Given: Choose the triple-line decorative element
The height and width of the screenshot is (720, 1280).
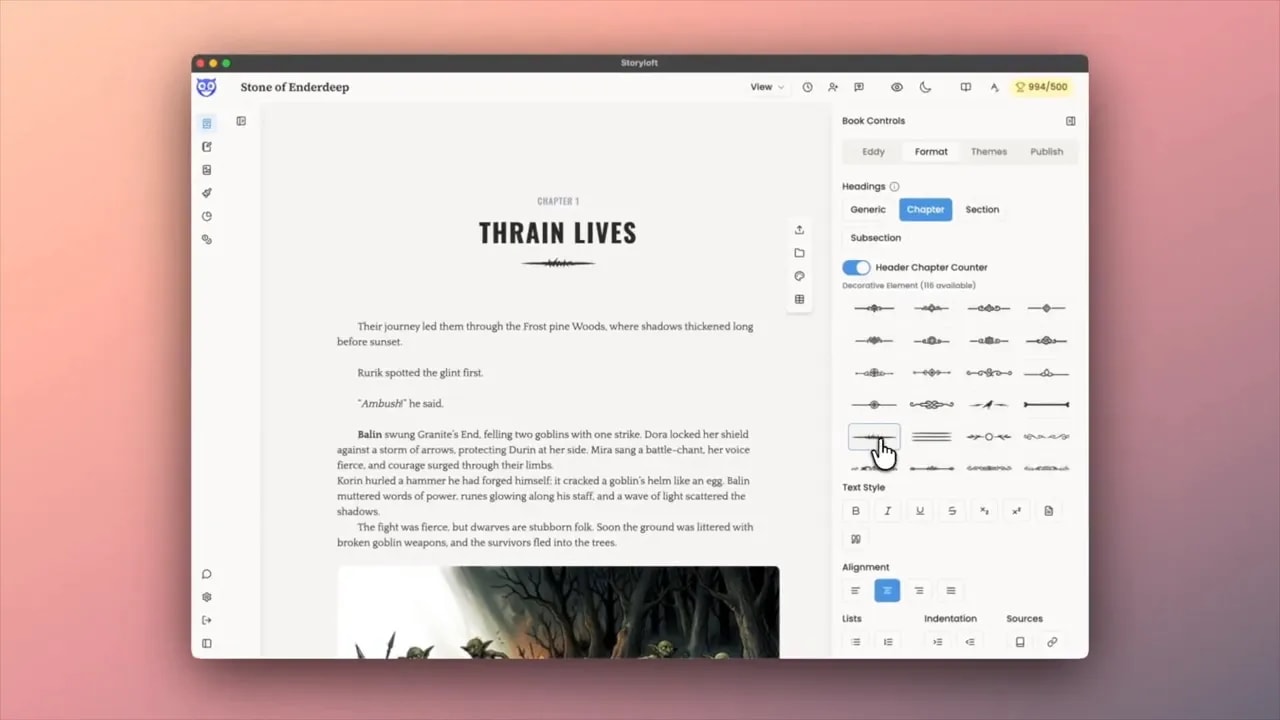Looking at the screenshot, I should click(x=931, y=437).
